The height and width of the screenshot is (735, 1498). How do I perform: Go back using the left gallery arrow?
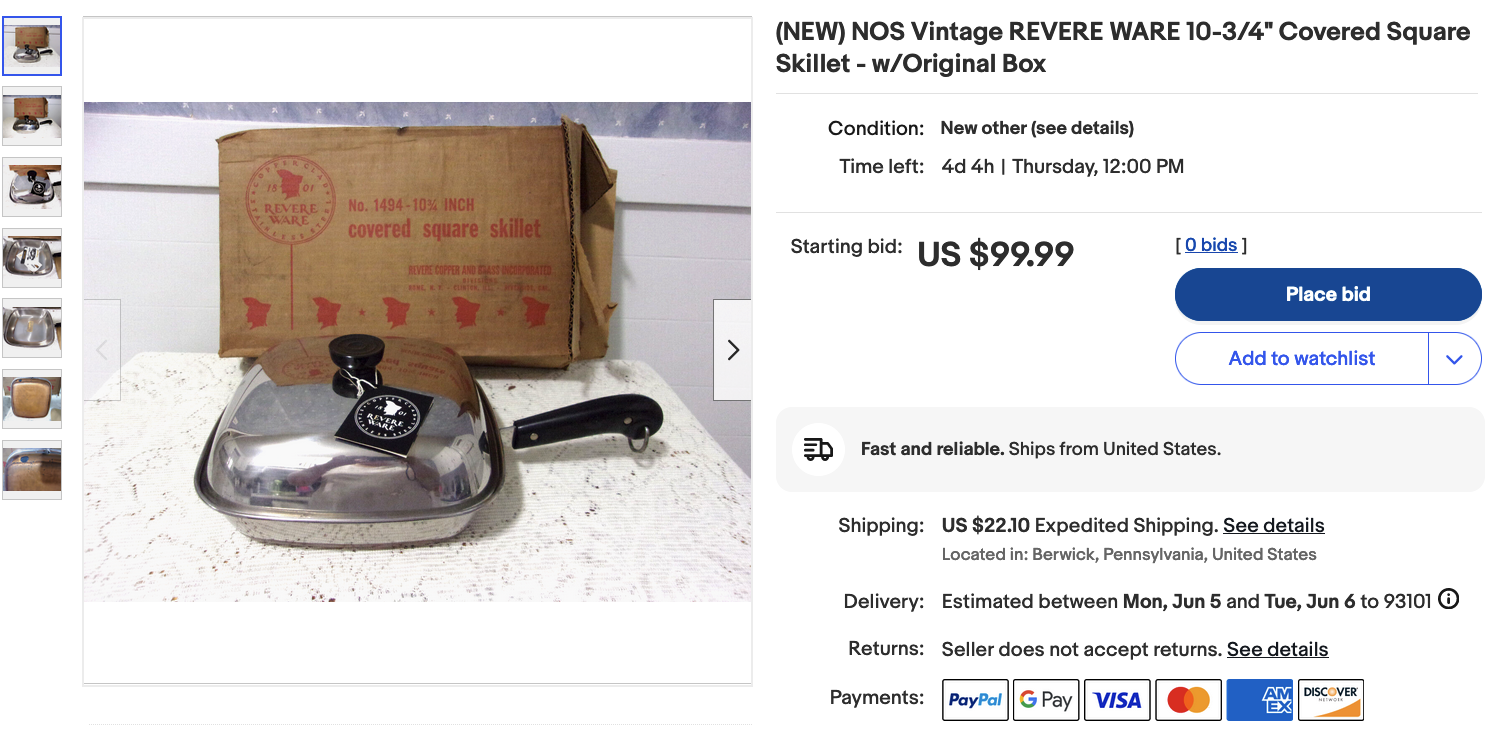coord(101,349)
